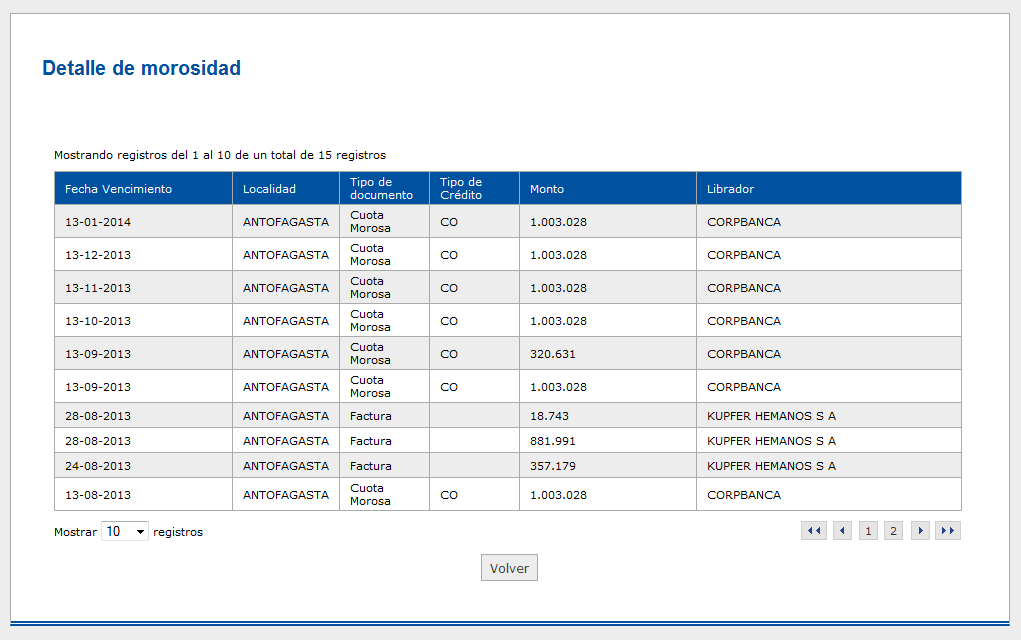Click the amount 320.631
The width and height of the screenshot is (1021, 640).
pos(553,354)
